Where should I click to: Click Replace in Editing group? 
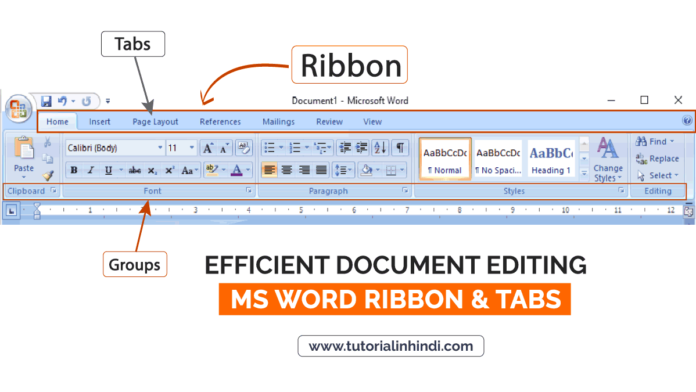point(657,158)
